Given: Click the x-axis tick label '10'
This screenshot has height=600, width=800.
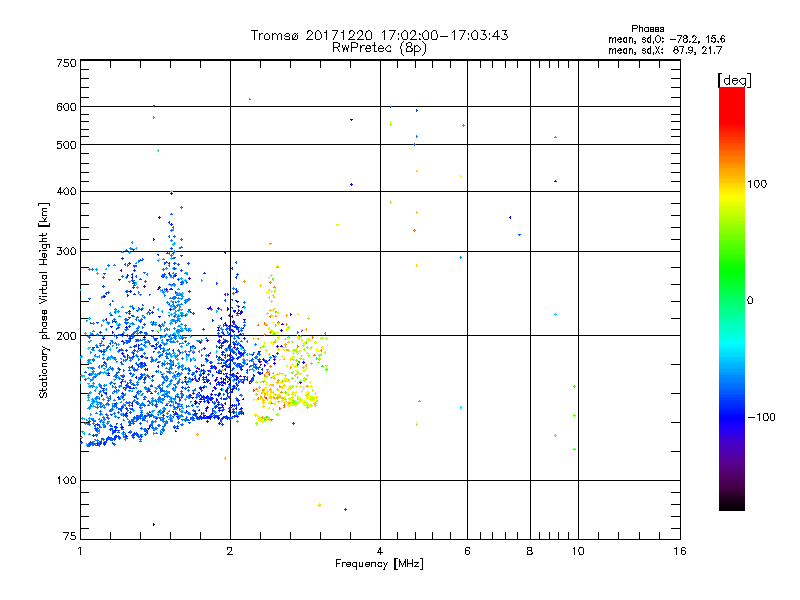Looking at the screenshot, I should pos(578,551).
